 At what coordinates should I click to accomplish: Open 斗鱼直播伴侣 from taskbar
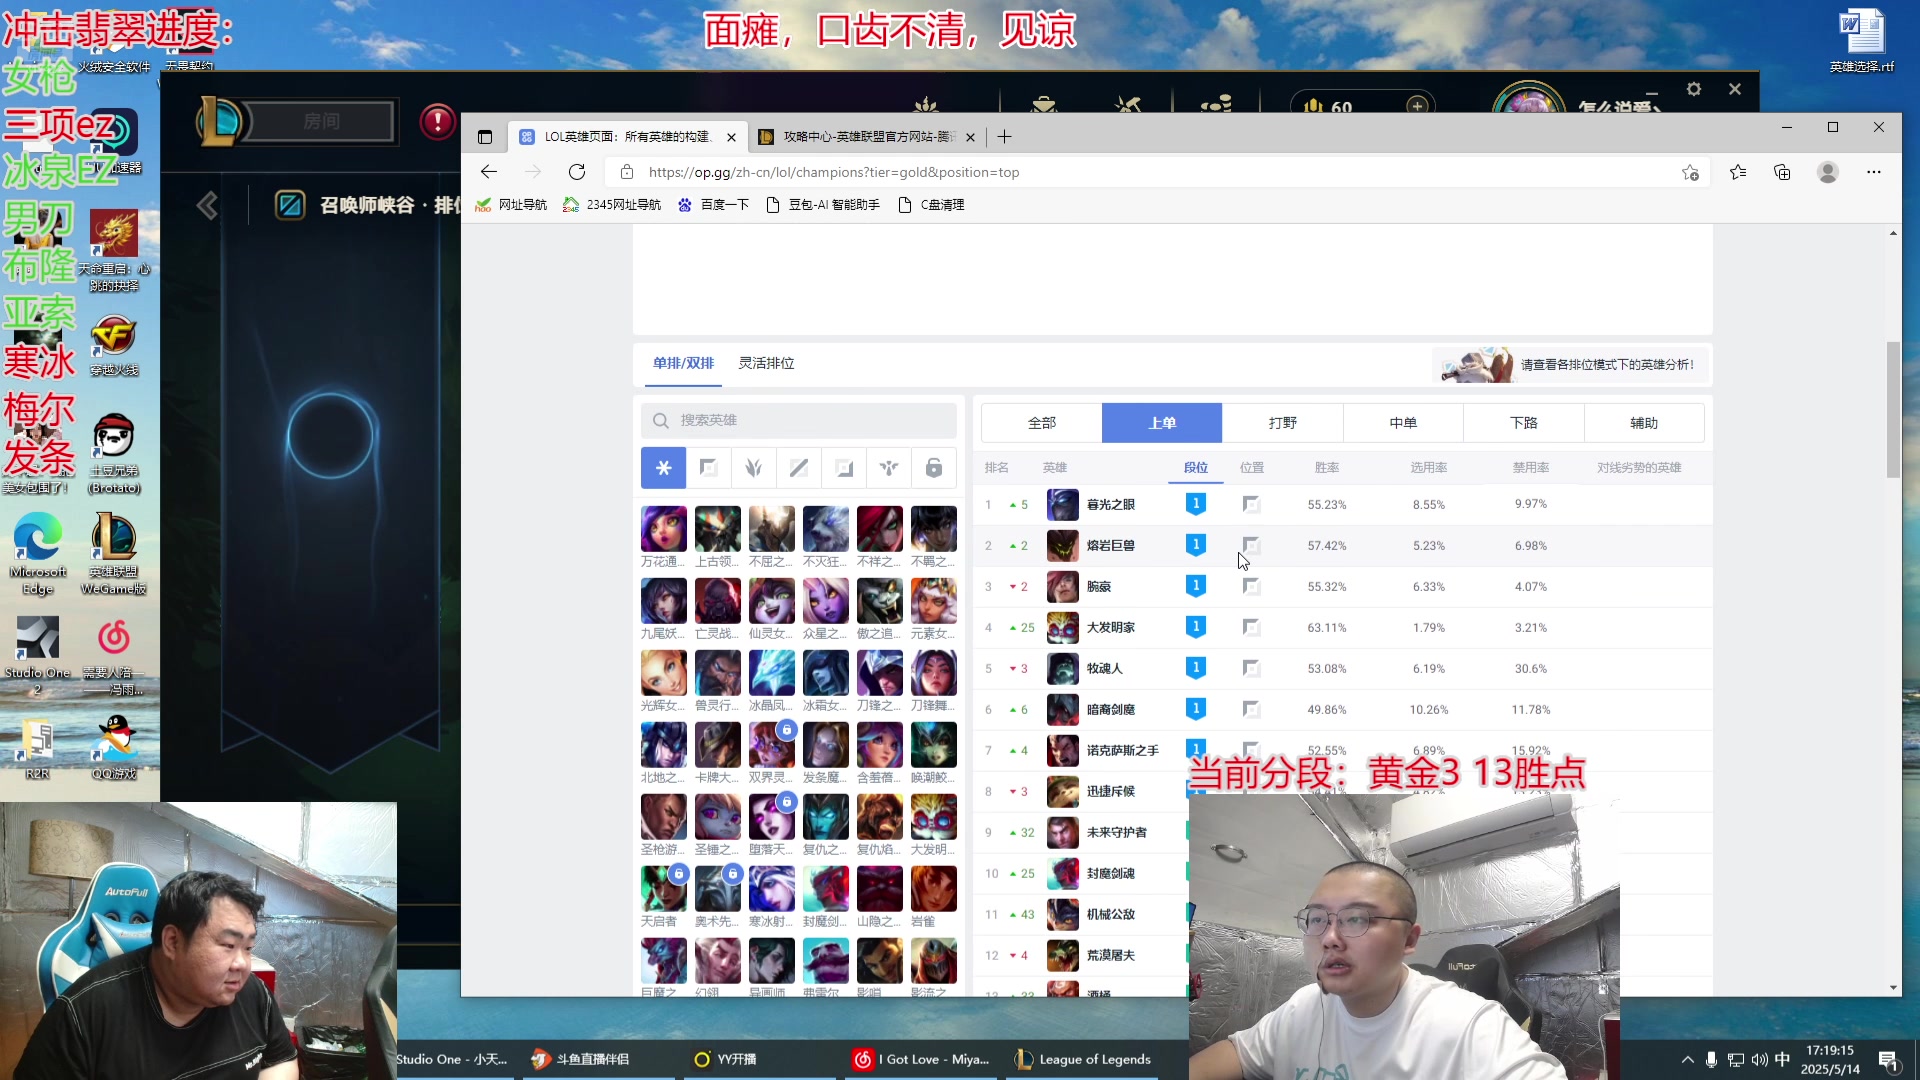click(x=580, y=1059)
